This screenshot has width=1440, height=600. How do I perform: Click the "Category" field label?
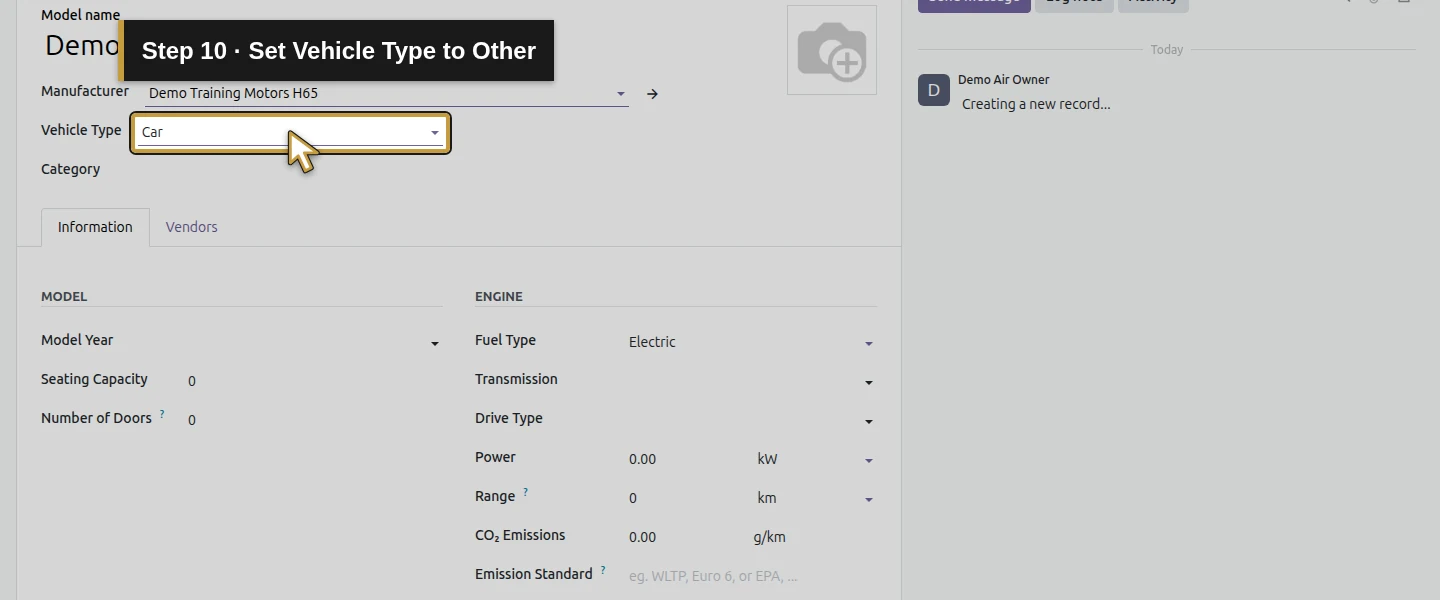coord(70,169)
